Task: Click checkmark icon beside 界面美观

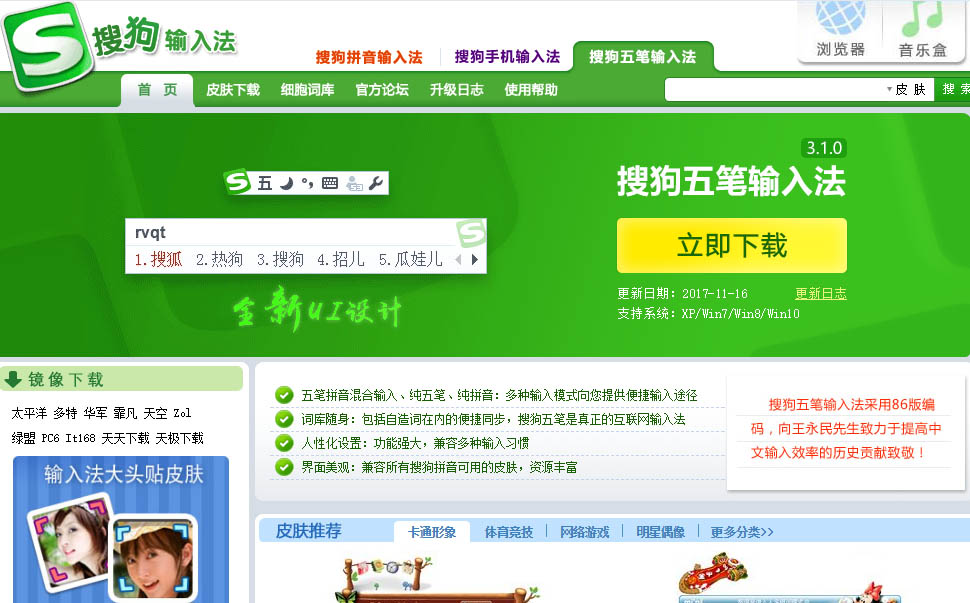Action: click(x=284, y=467)
